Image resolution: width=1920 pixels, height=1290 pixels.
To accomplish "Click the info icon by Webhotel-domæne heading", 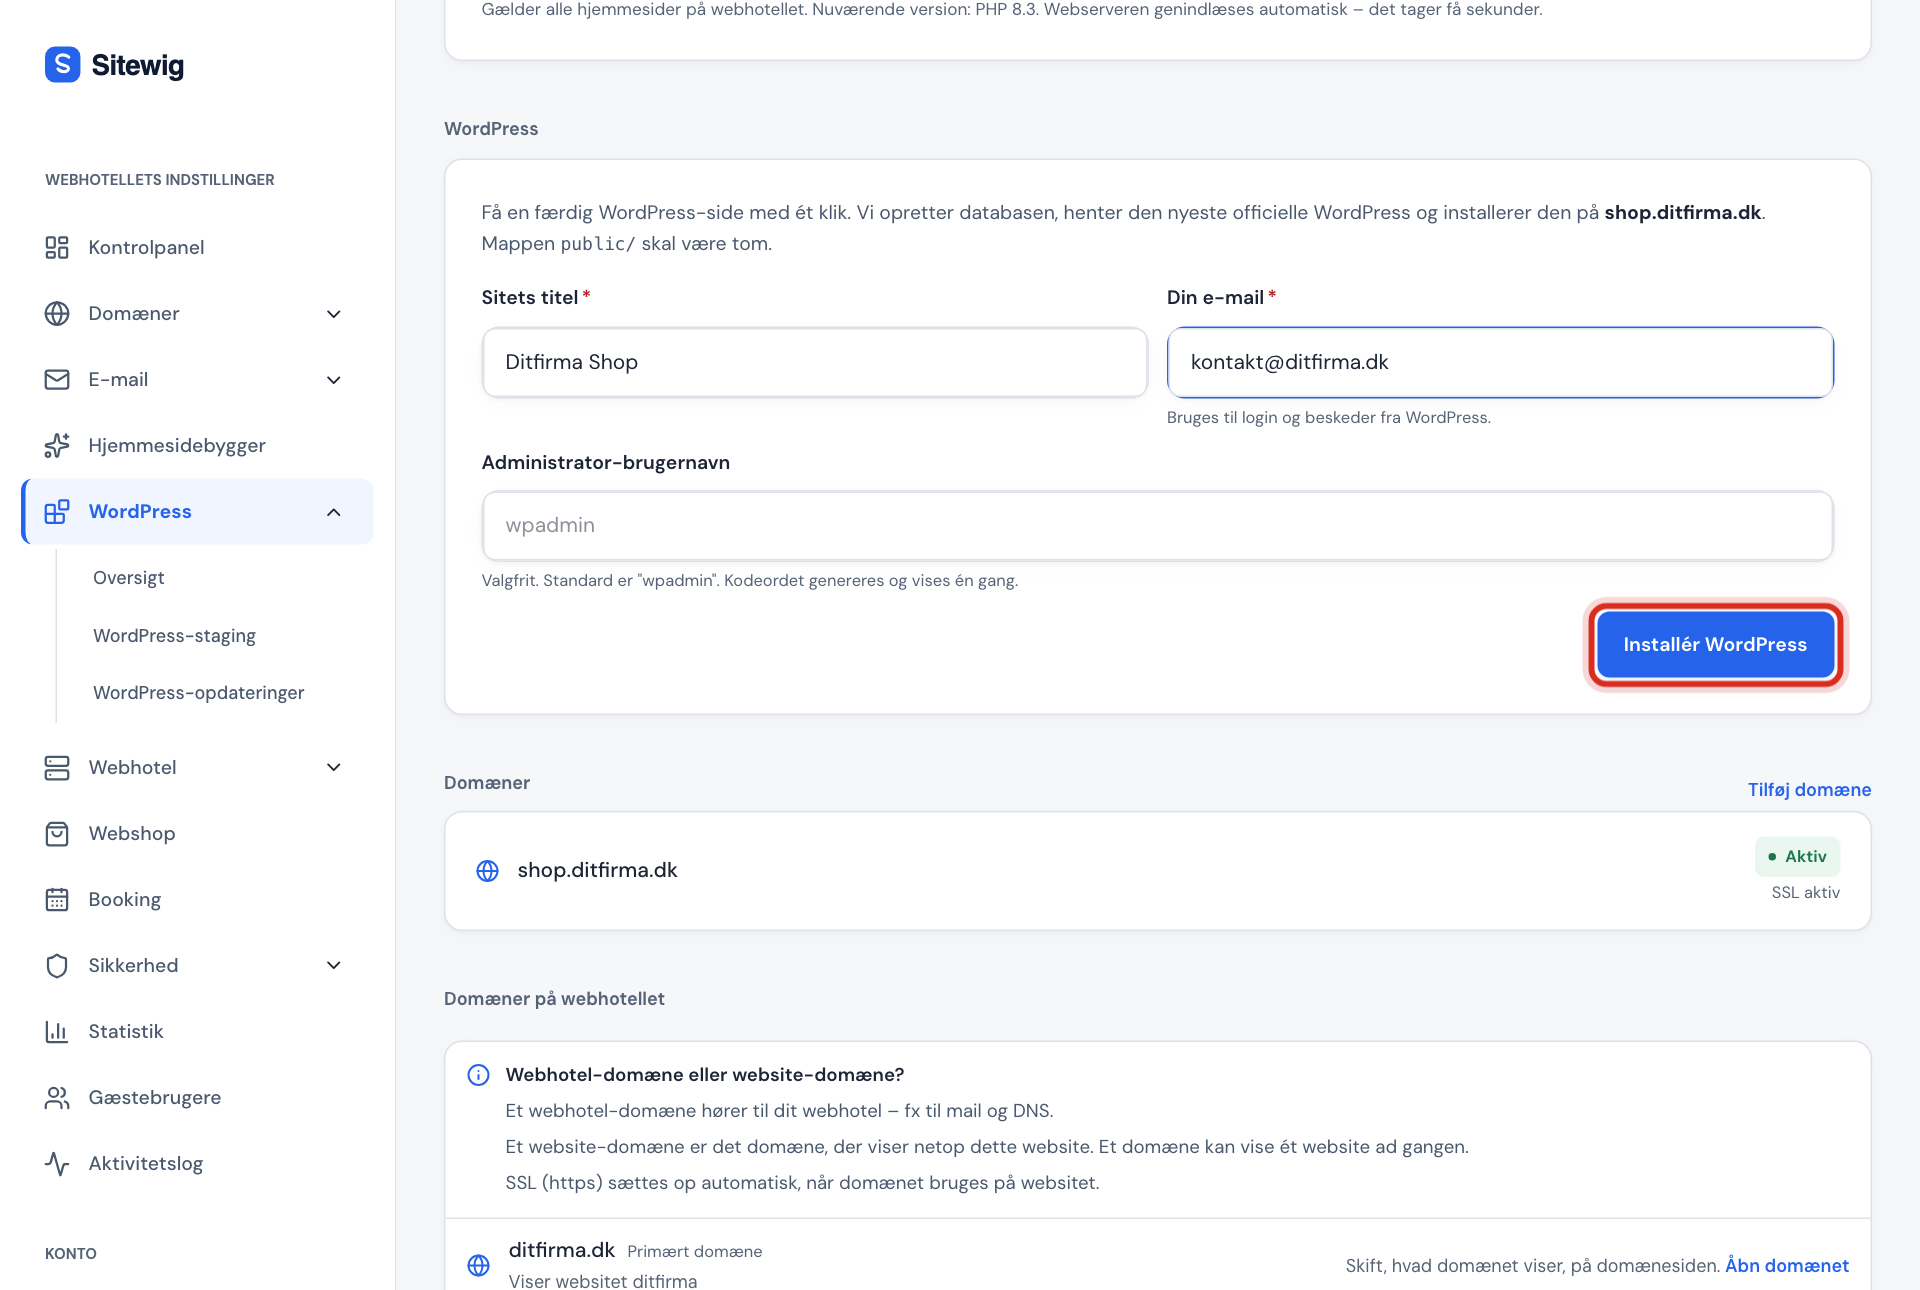I will click(479, 1074).
